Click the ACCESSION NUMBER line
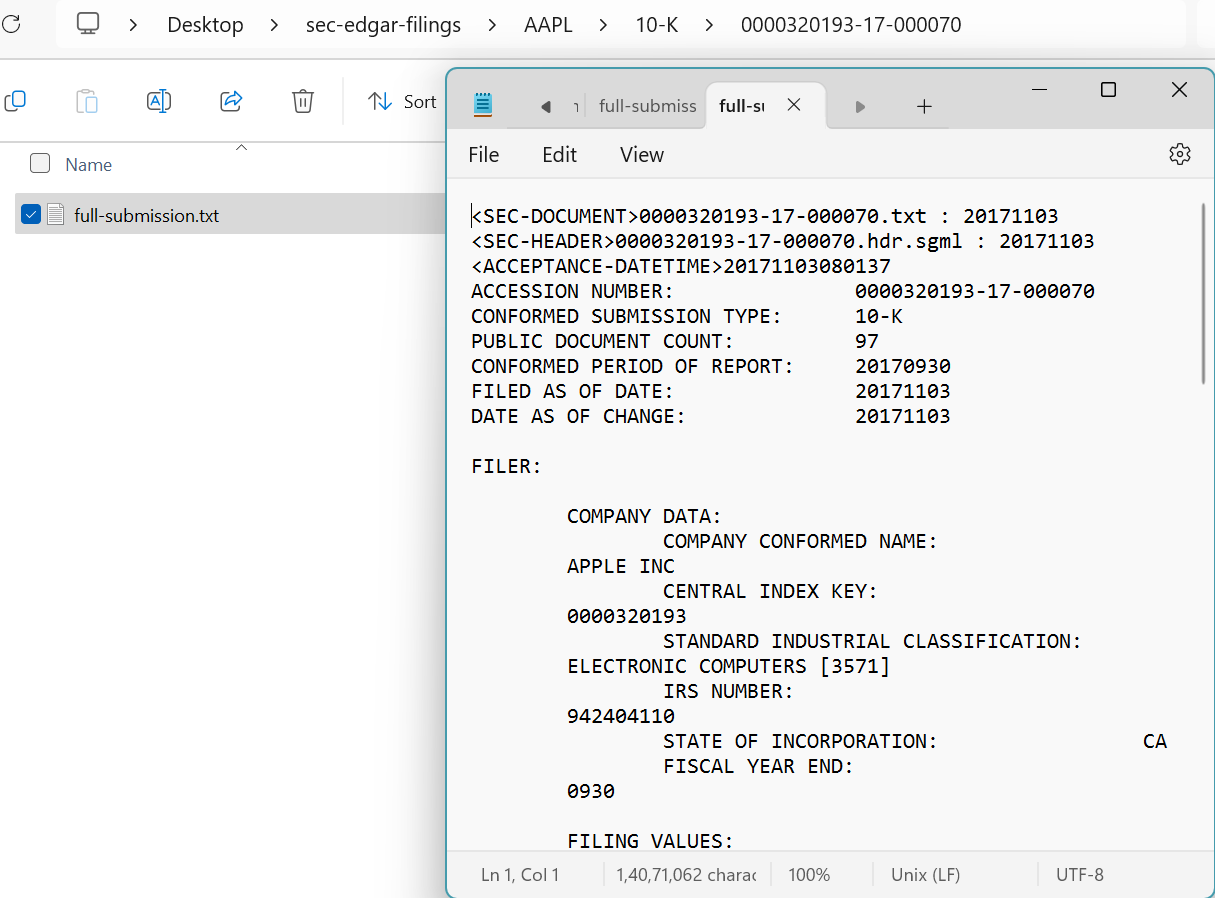The width and height of the screenshot is (1215, 898). click(783, 291)
